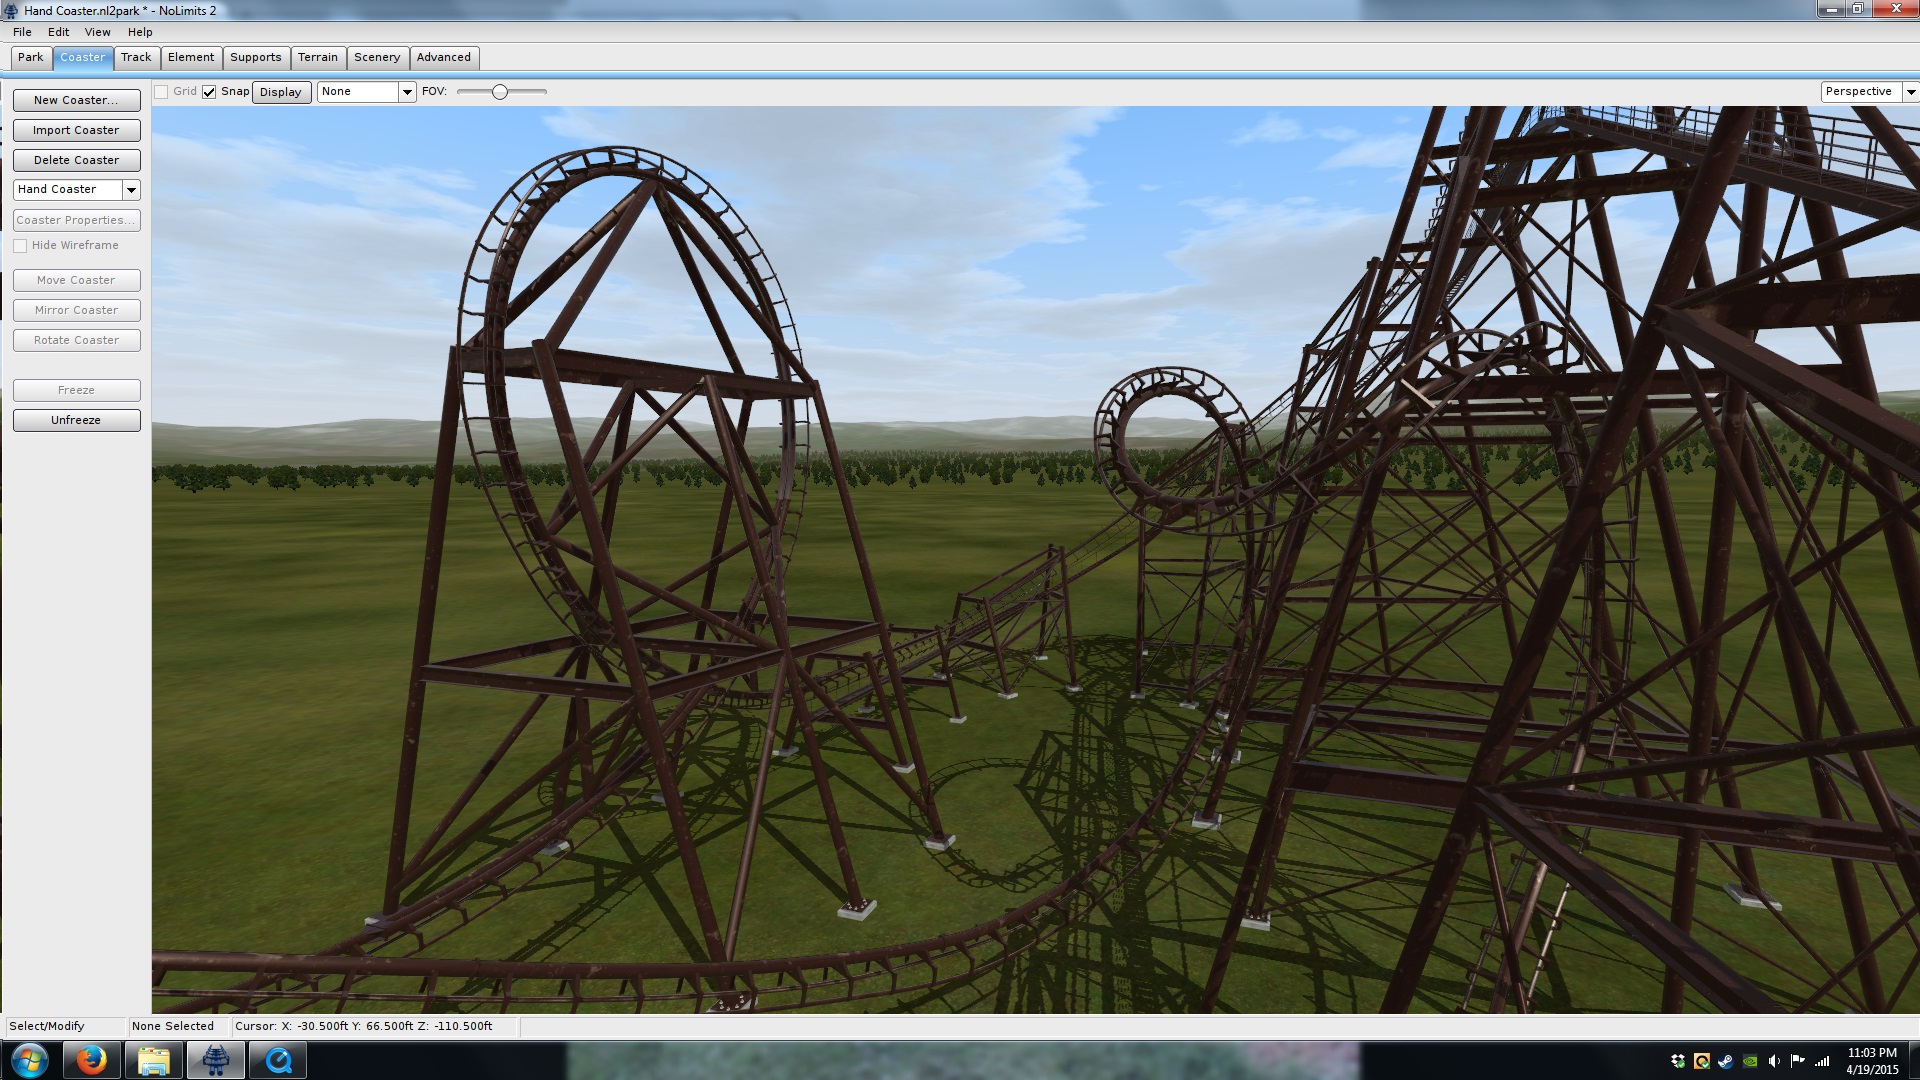Click the Steam tray icon
This screenshot has width=1920, height=1080.
pyautogui.click(x=1725, y=1061)
